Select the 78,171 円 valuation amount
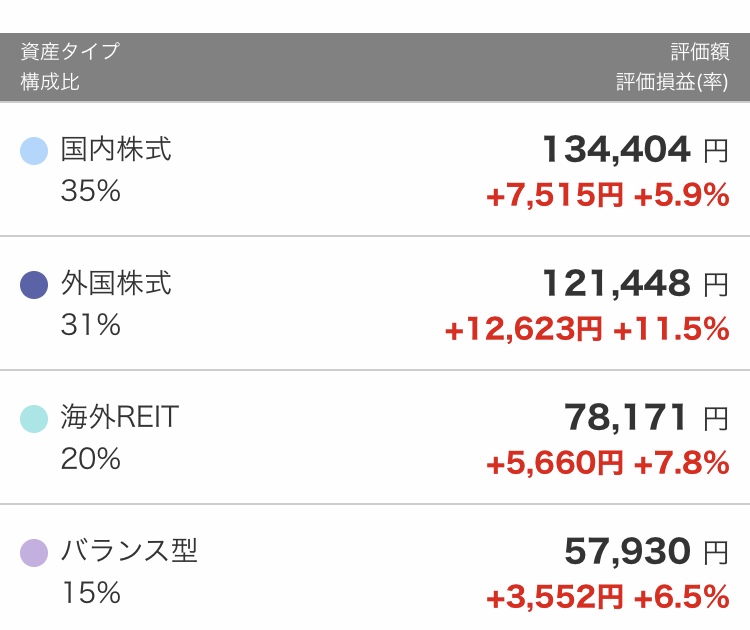Screen dimensions: 750x630 (x=646, y=417)
